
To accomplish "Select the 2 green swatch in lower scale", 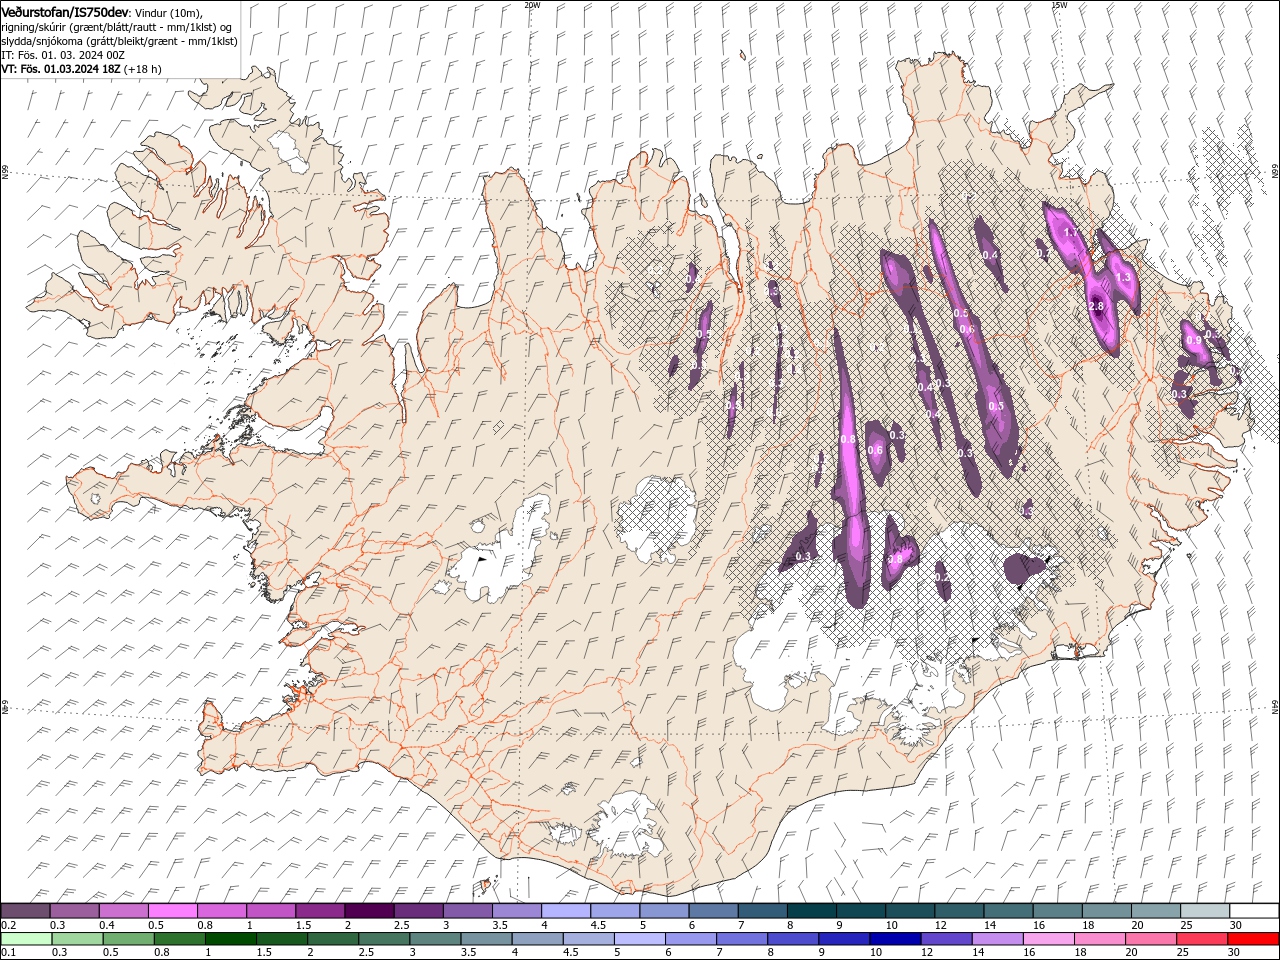I will click(333, 939).
